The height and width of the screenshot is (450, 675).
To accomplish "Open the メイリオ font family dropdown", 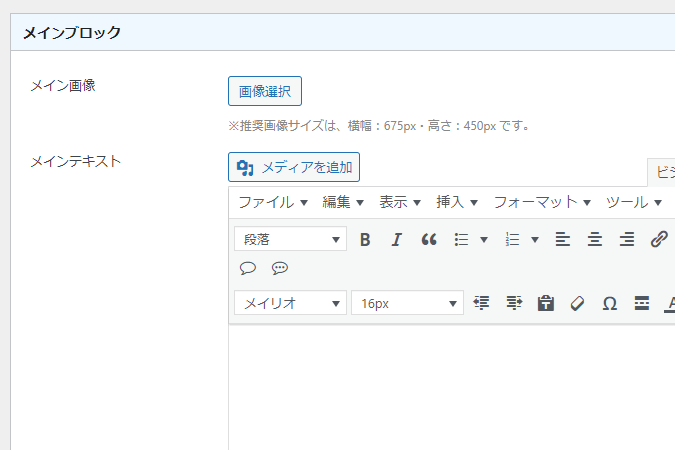I will [x=291, y=303].
